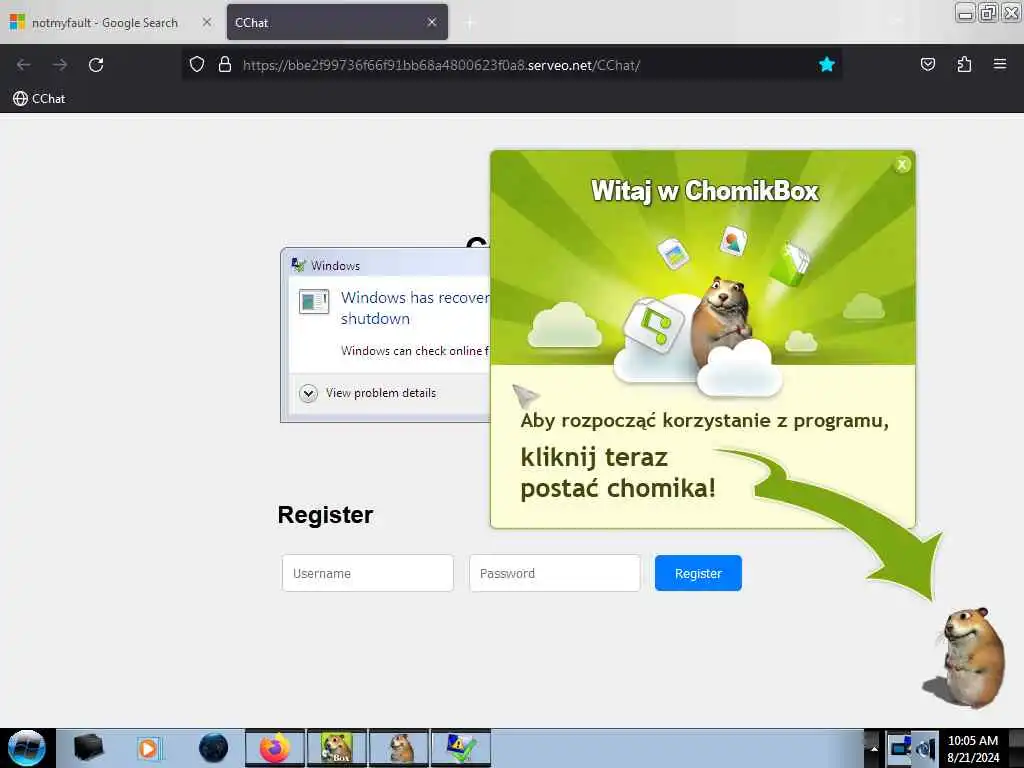The width and height of the screenshot is (1024, 768).
Task: Reload the page with the refresh icon
Action: 96,65
